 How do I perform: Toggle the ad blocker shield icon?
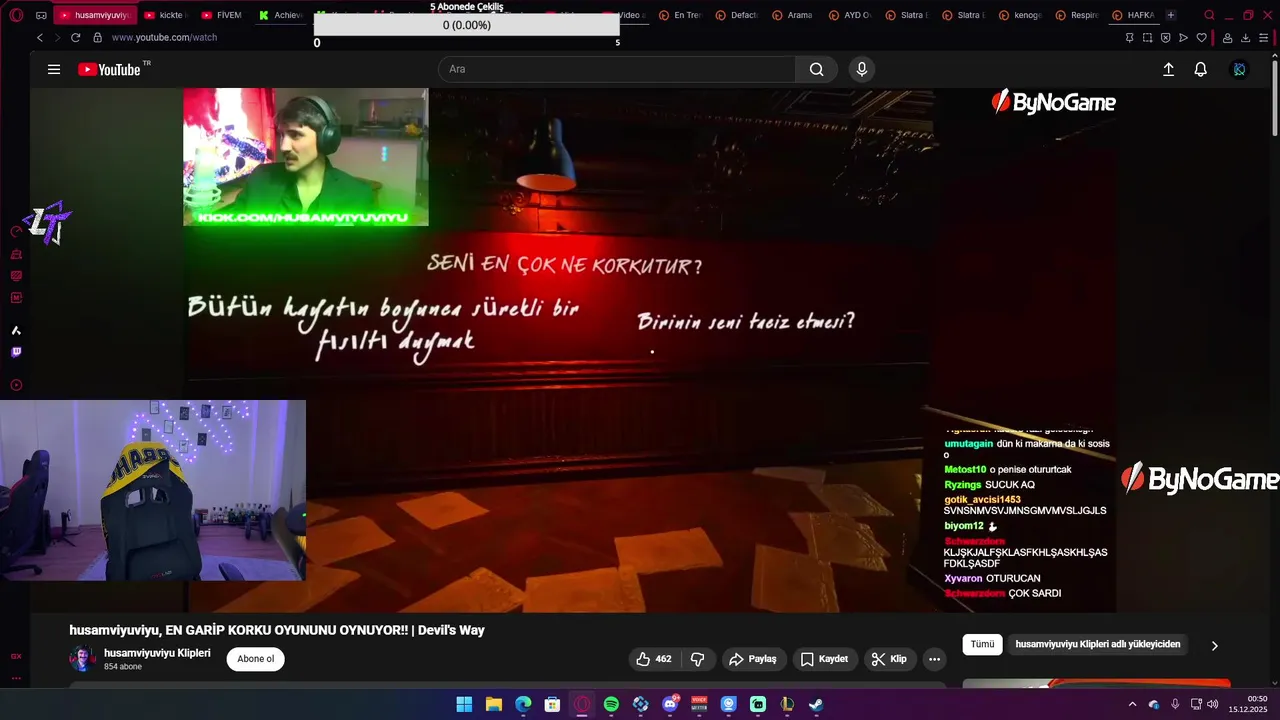coord(1165,37)
